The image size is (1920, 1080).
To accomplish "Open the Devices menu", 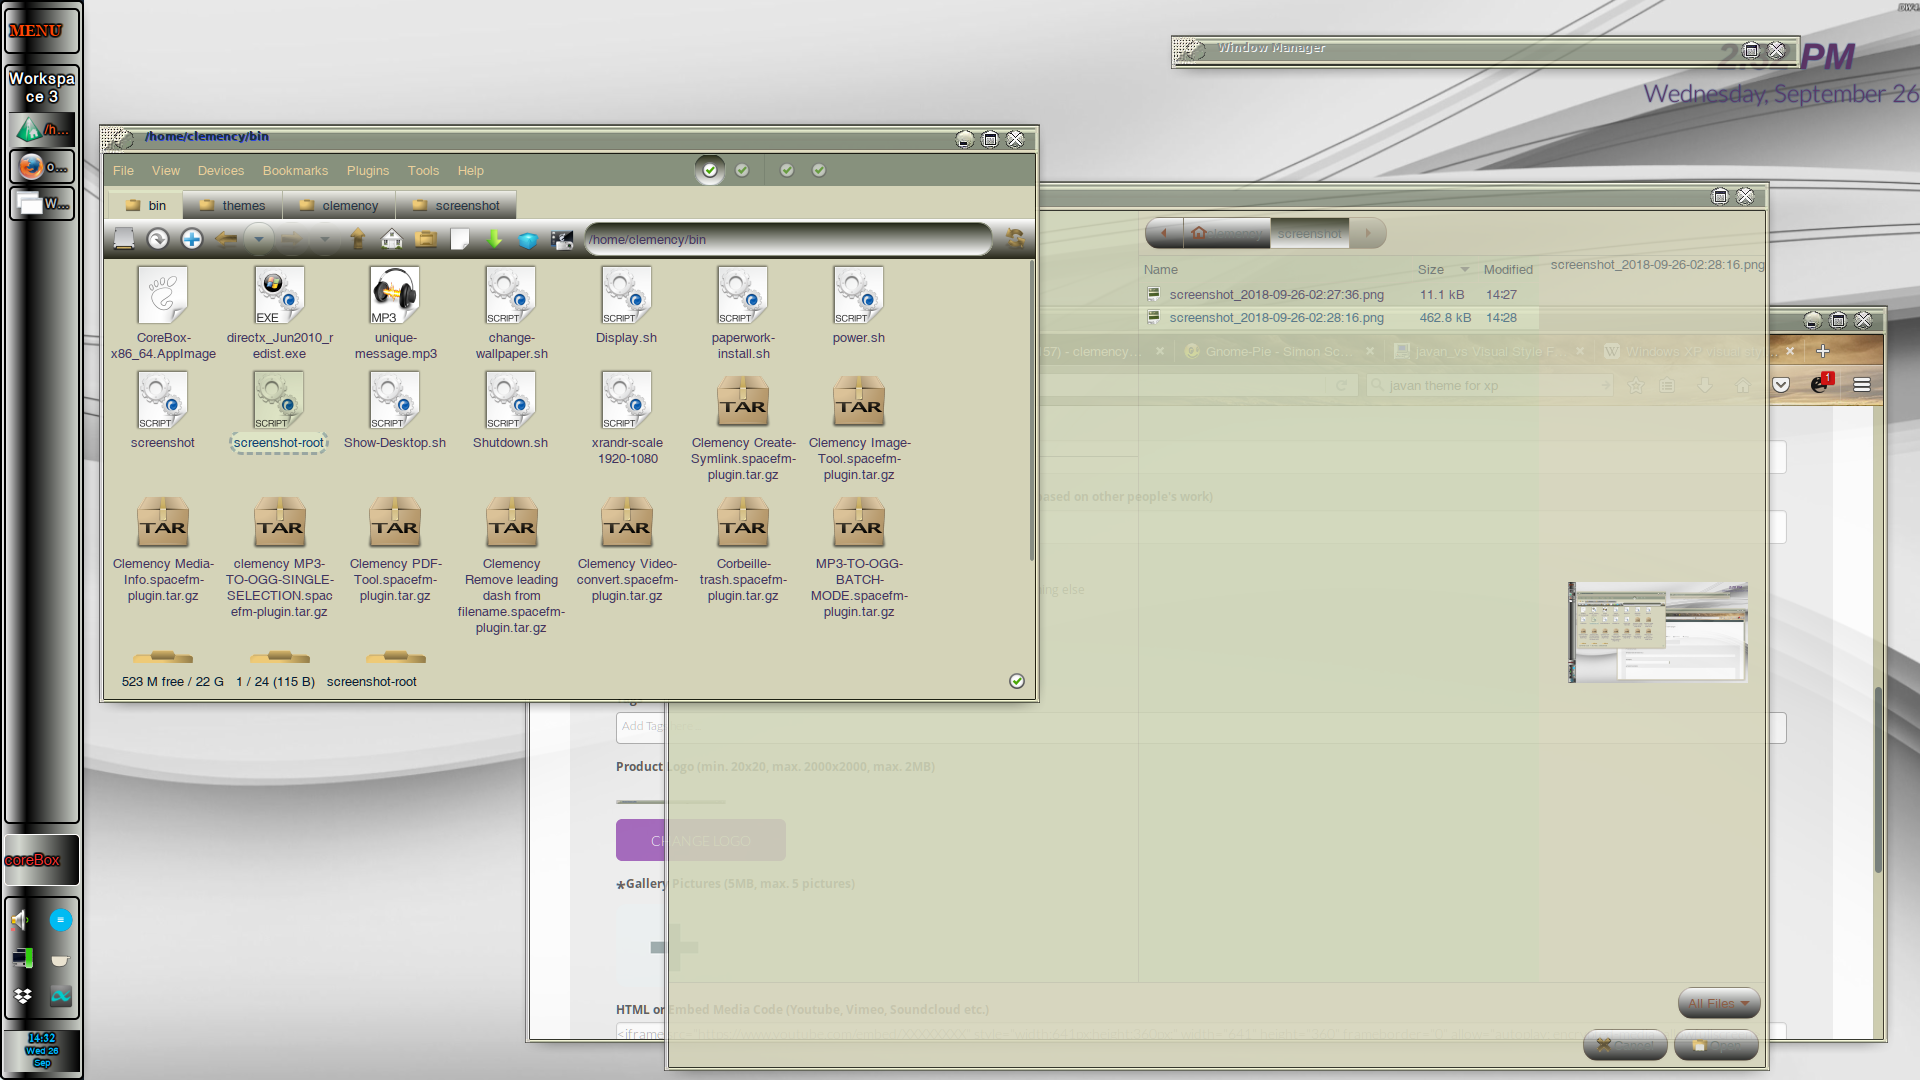I will [221, 171].
